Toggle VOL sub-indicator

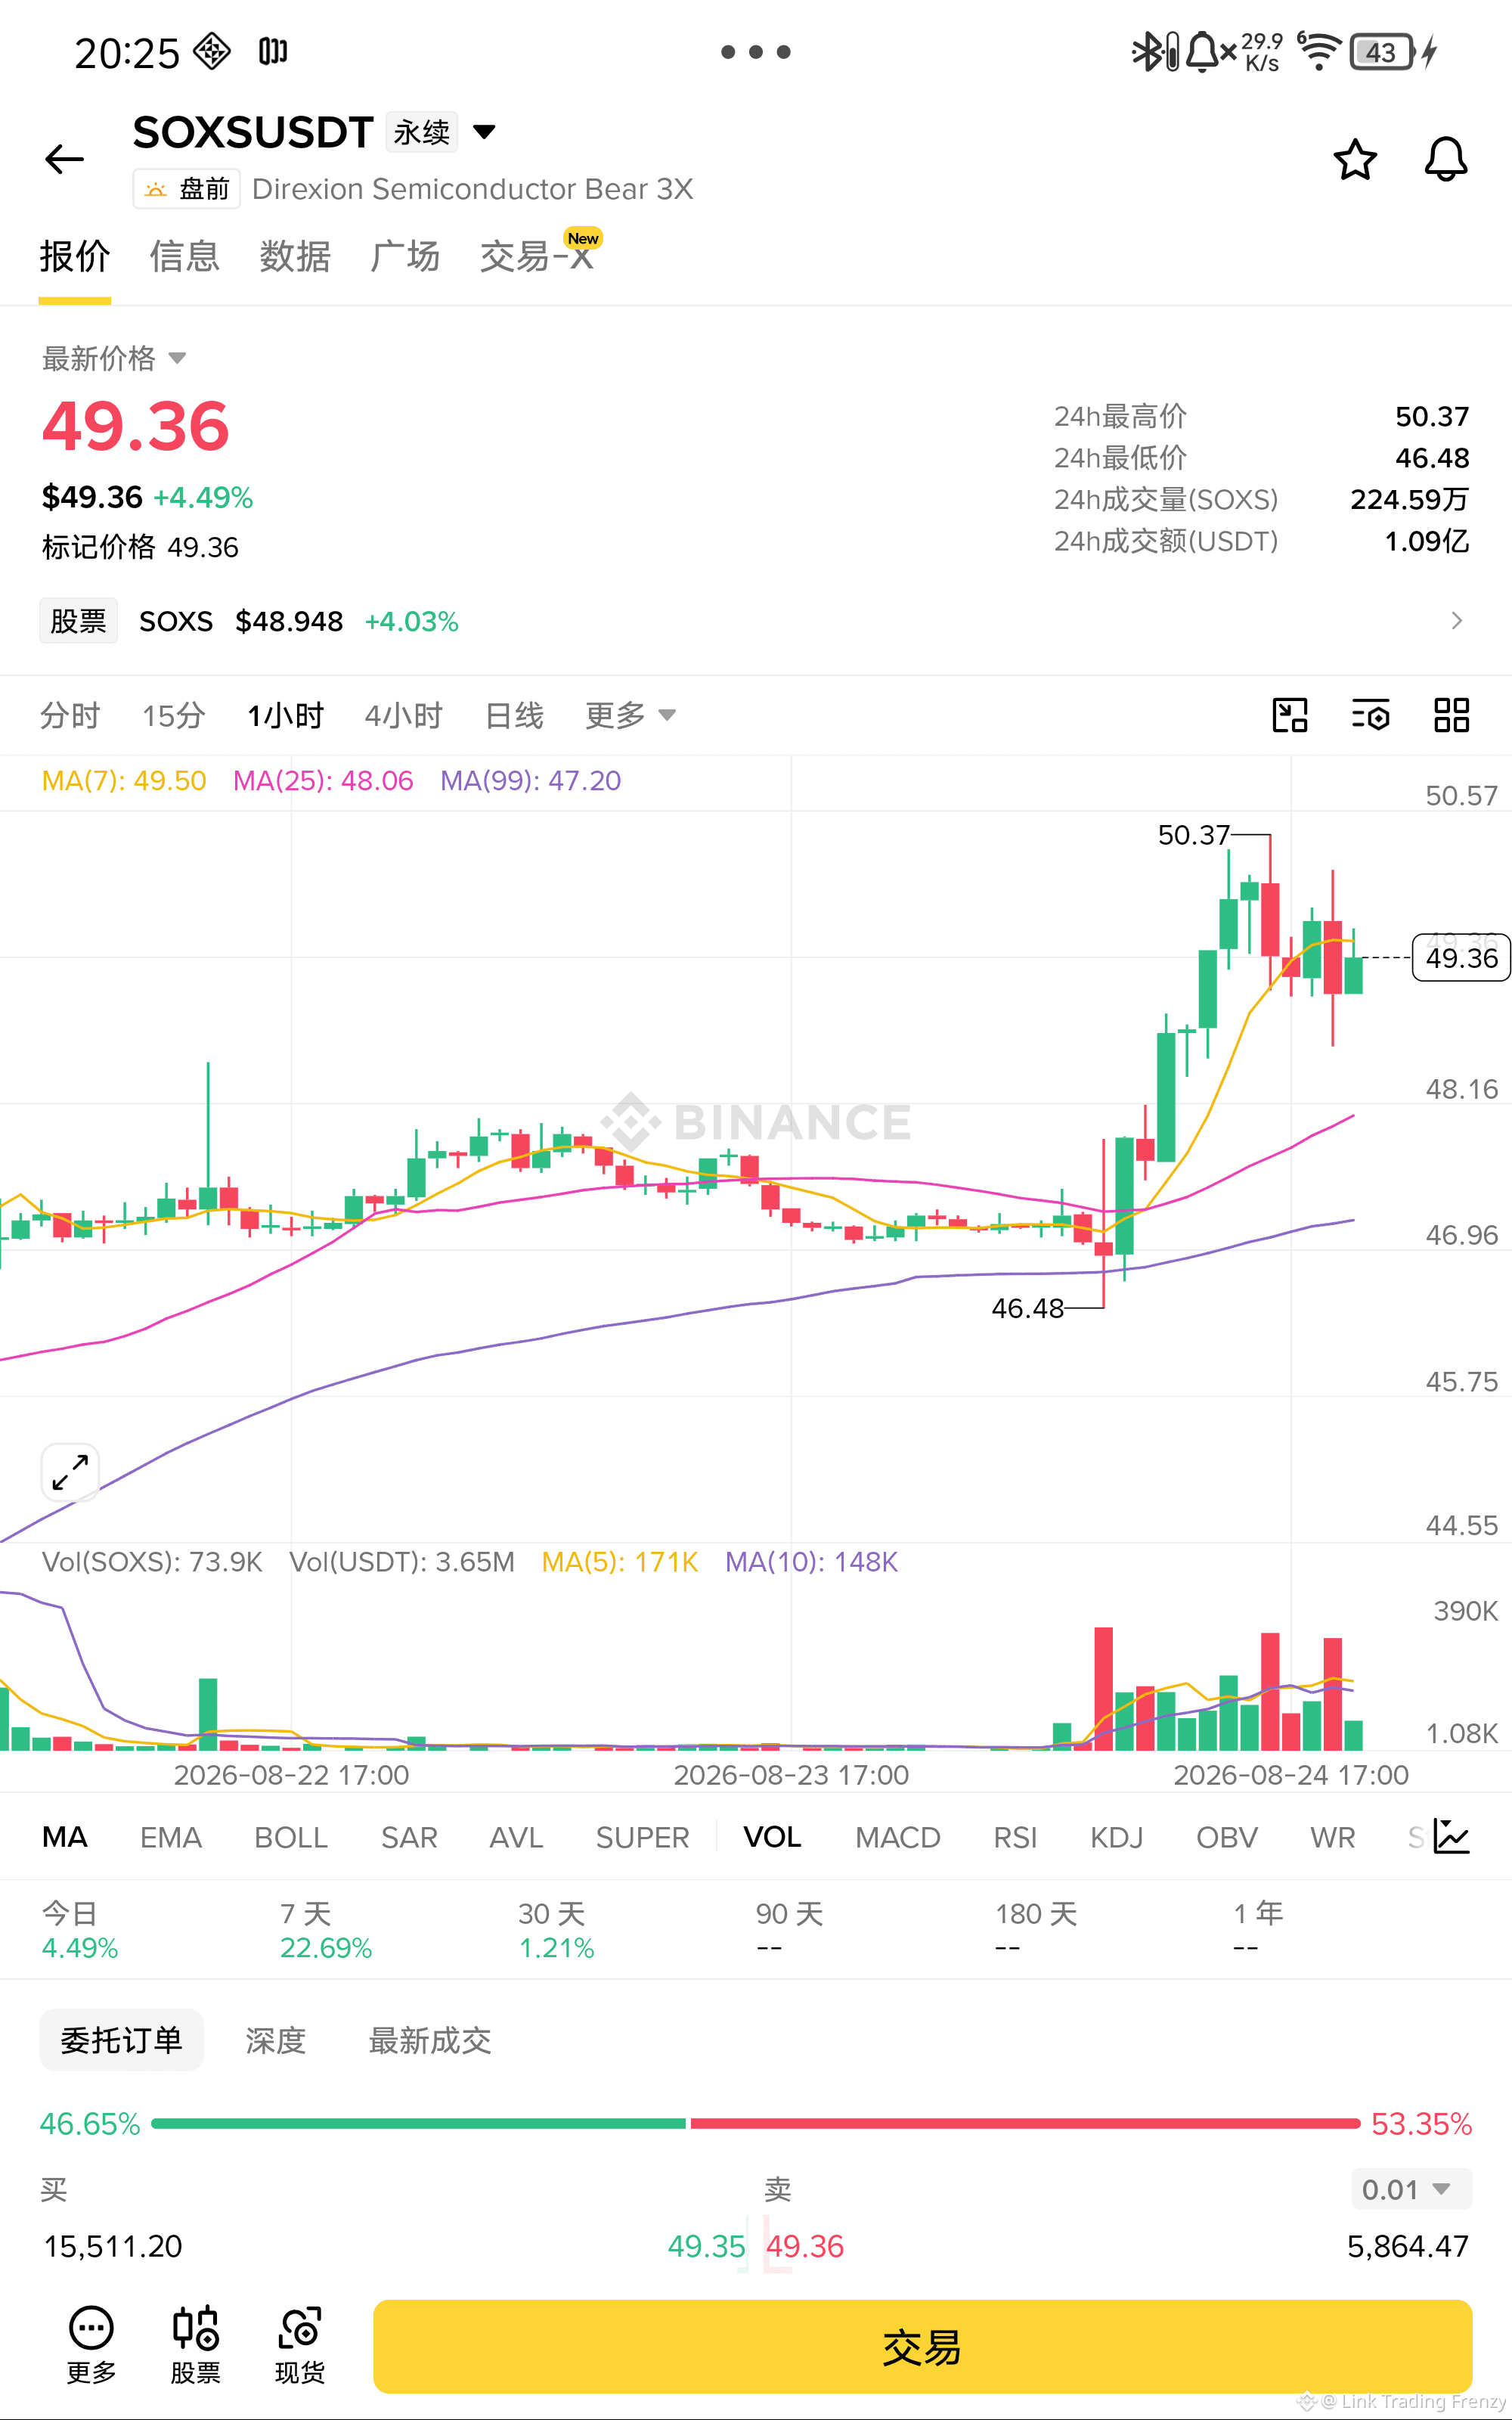772,1837
